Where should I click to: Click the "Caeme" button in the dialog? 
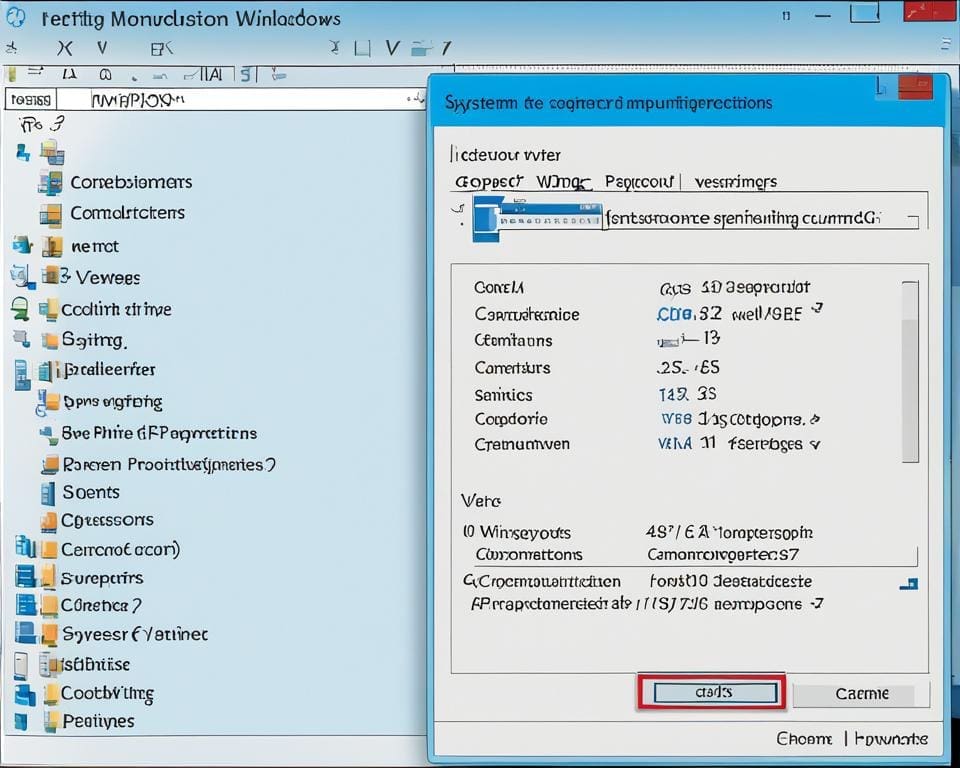(861, 695)
